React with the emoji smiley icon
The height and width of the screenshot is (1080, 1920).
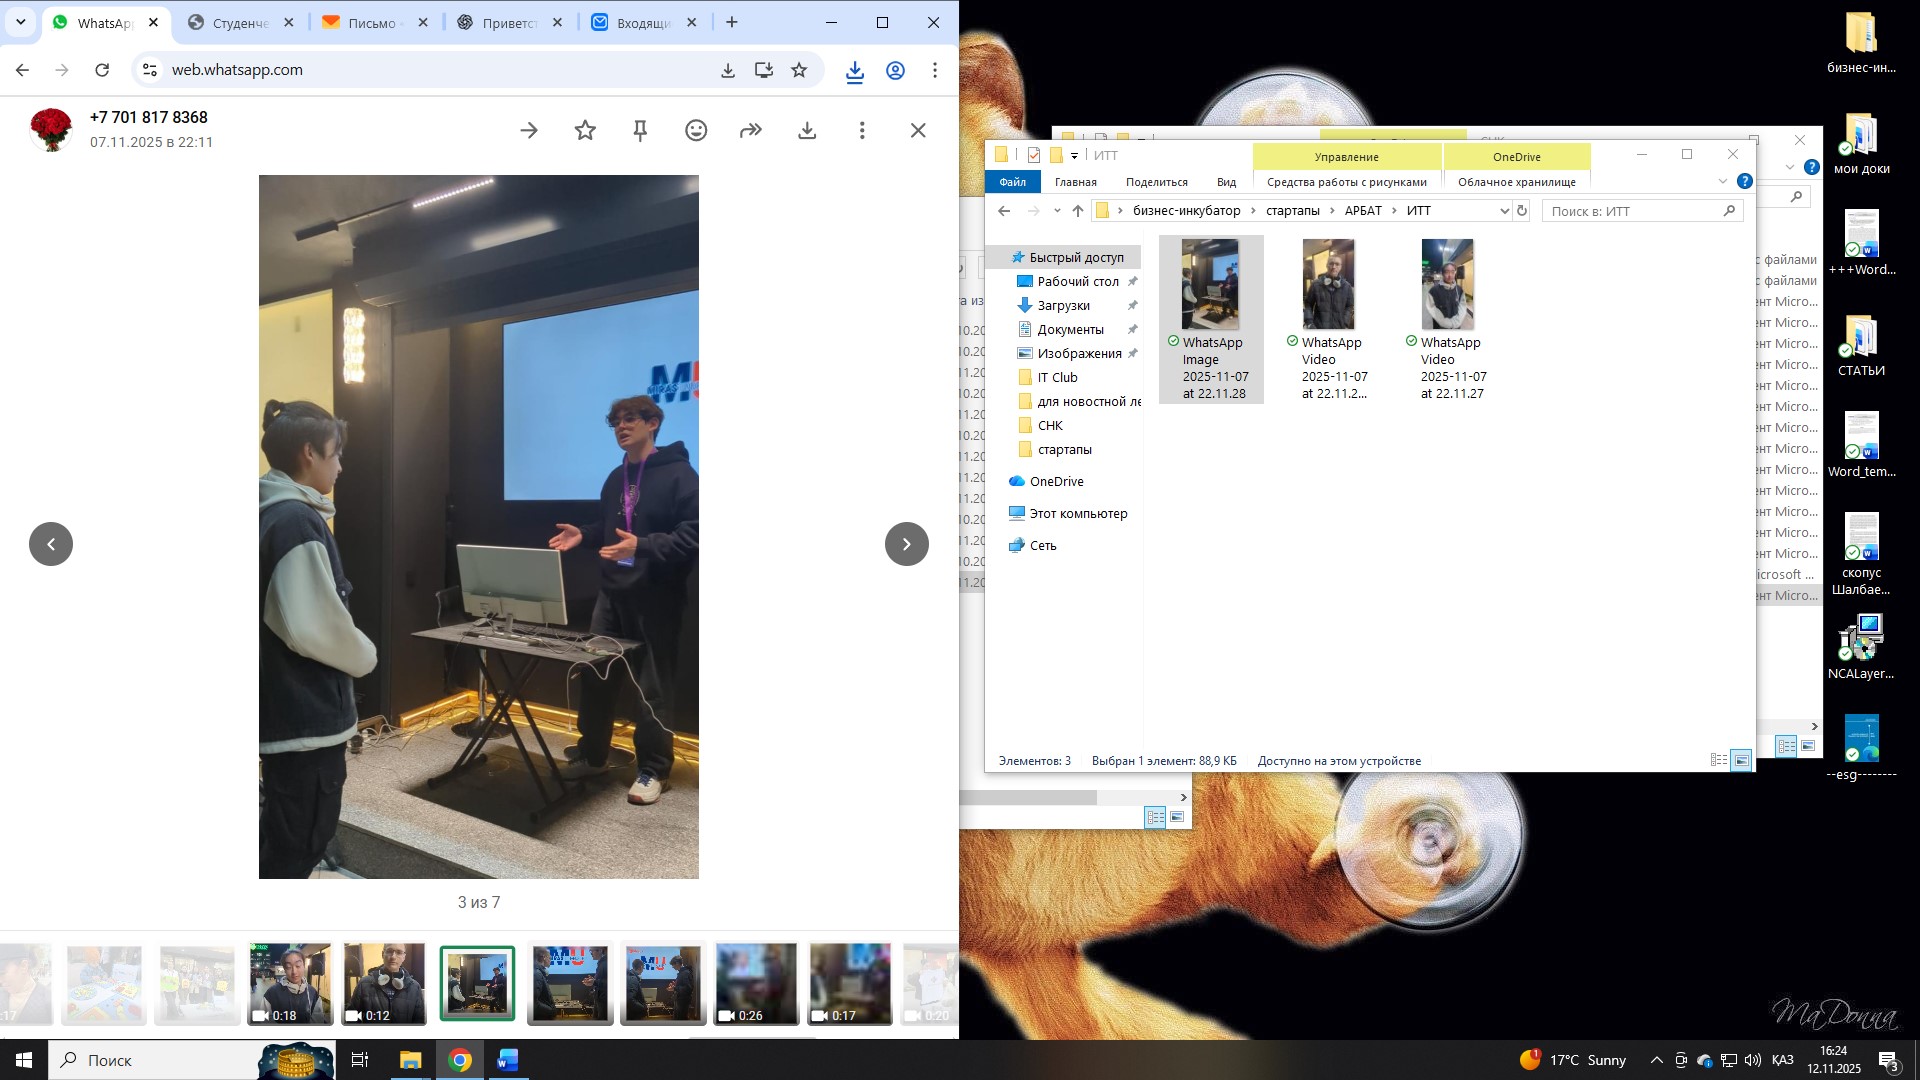pyautogui.click(x=696, y=131)
